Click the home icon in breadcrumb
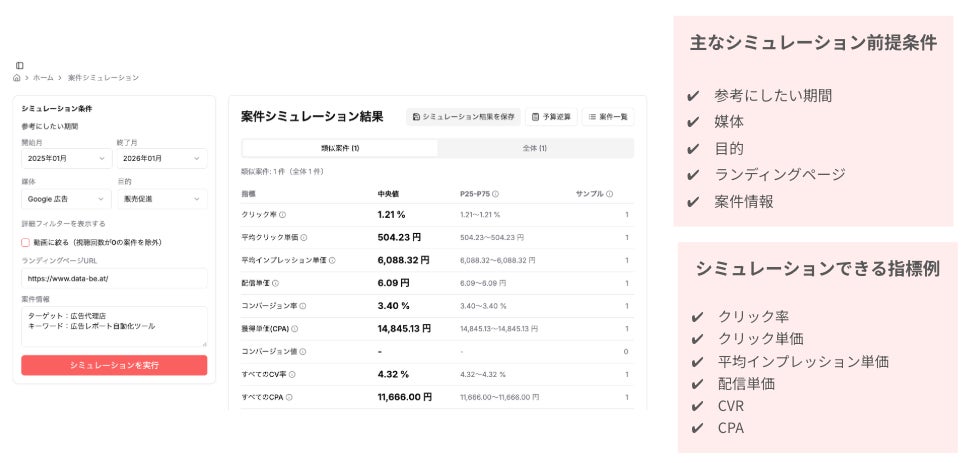 pos(17,77)
